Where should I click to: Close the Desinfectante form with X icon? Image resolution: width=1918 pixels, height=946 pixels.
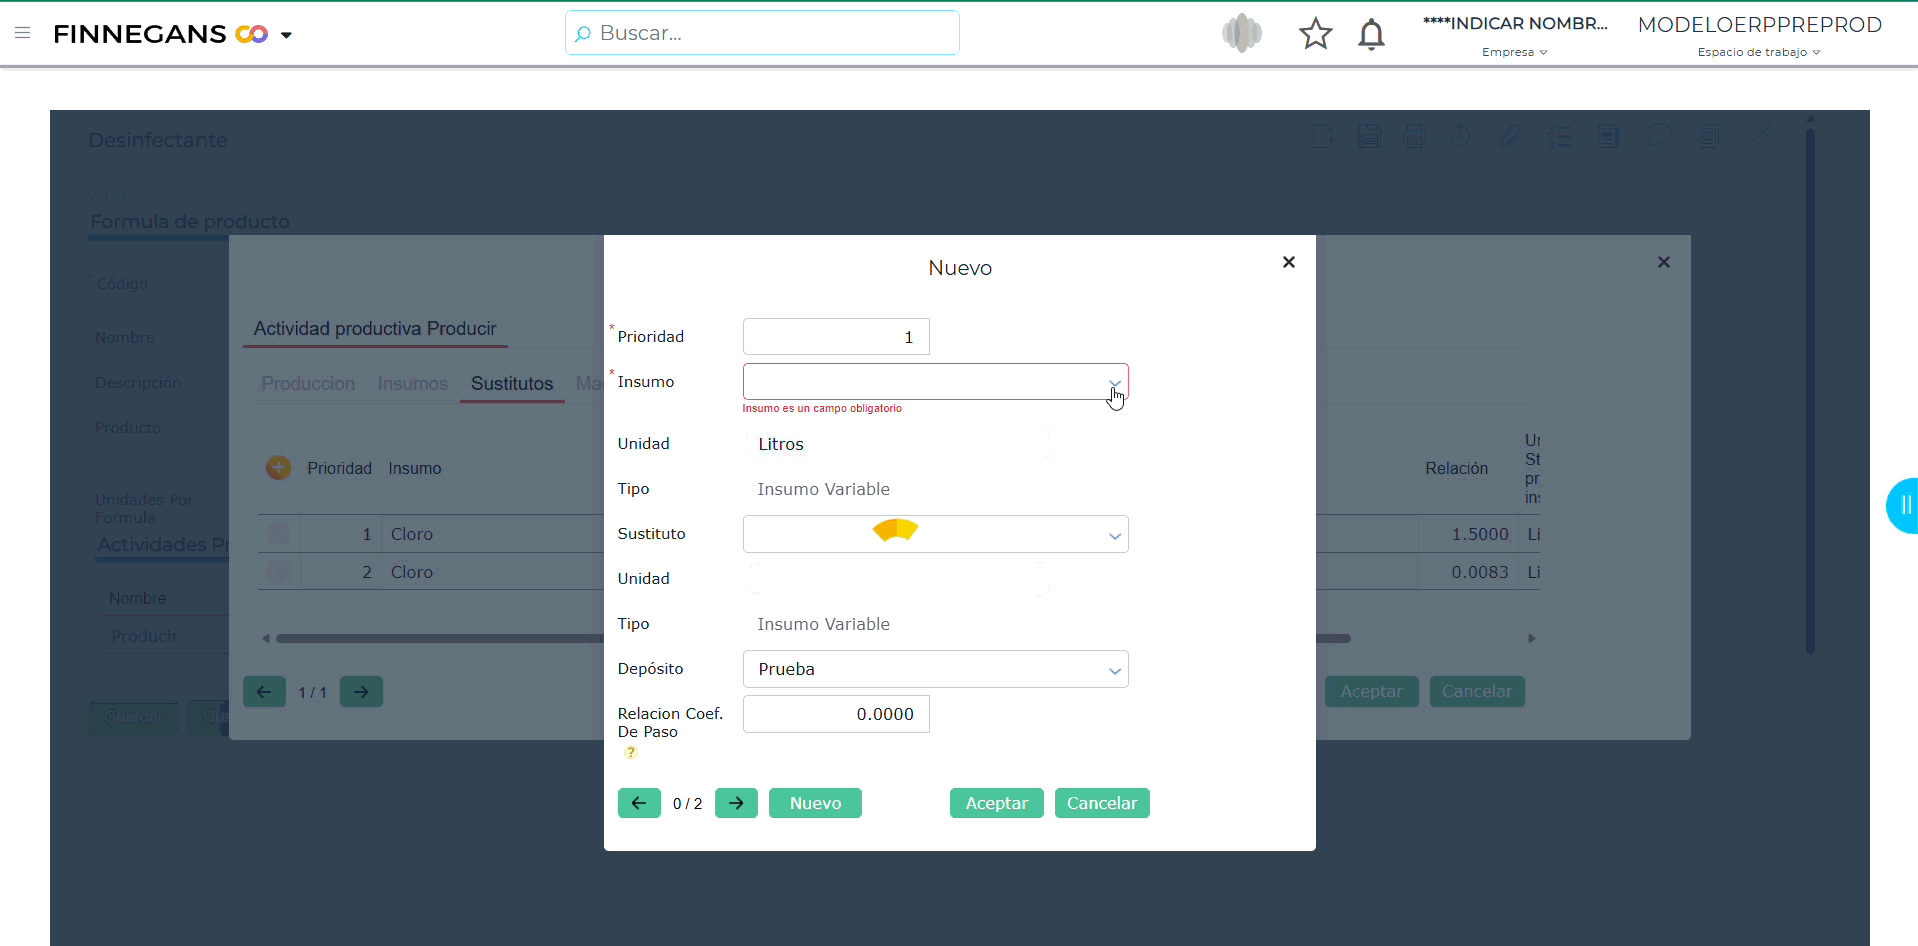click(1762, 132)
